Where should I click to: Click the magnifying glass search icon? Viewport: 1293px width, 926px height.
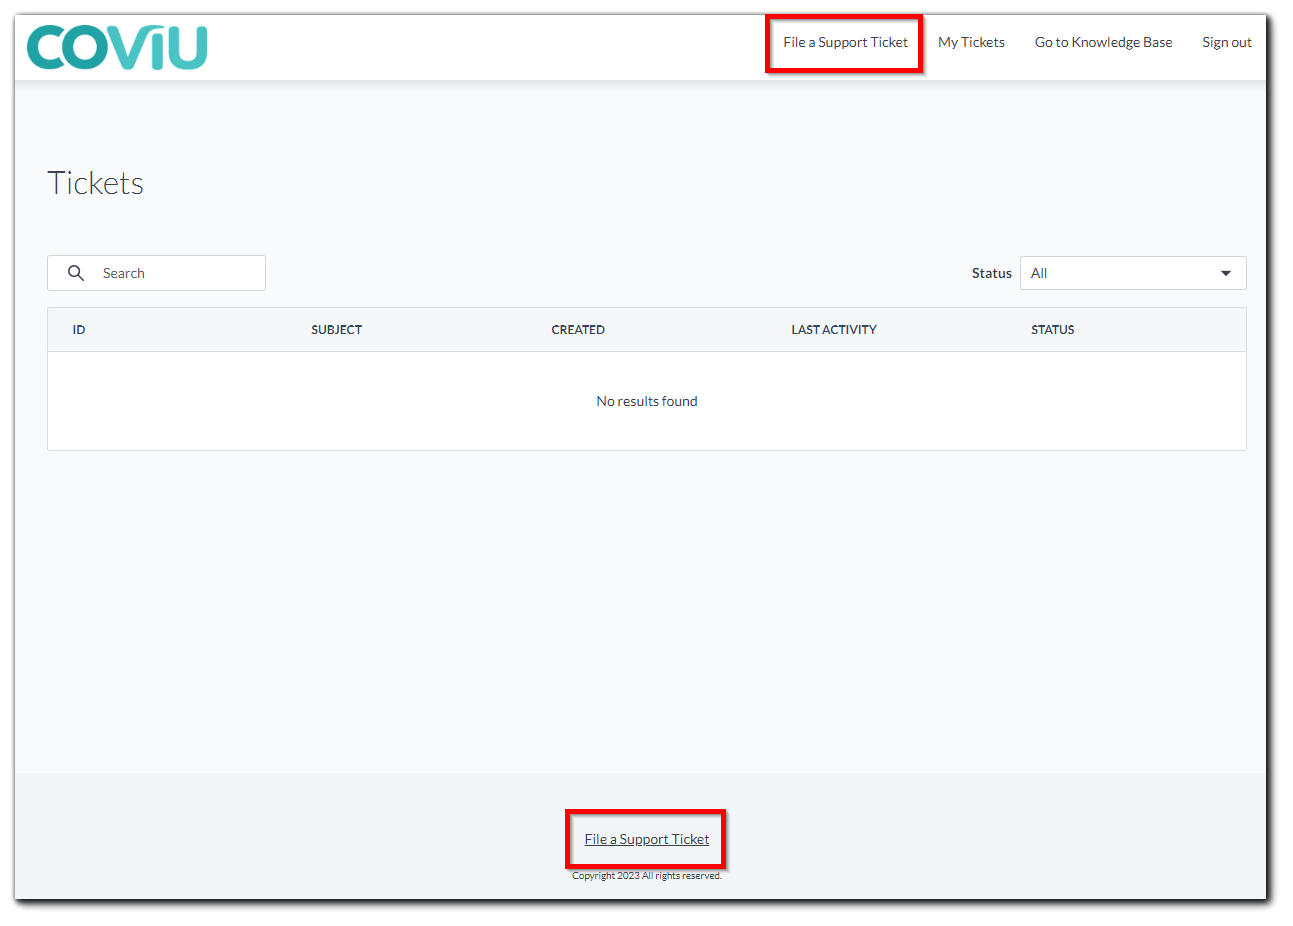point(76,273)
